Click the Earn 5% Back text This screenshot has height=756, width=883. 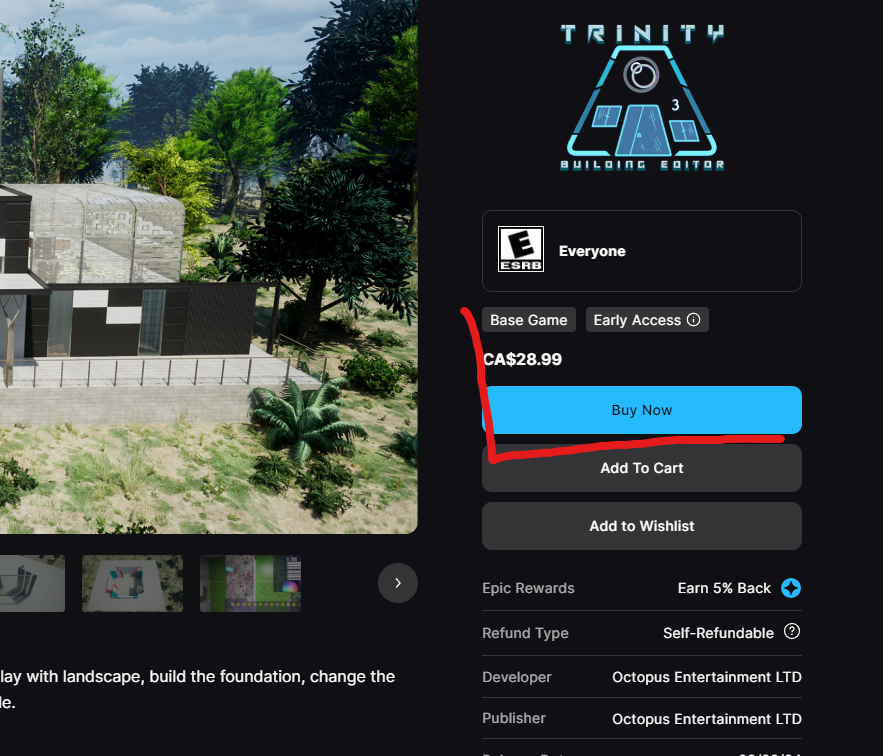724,588
